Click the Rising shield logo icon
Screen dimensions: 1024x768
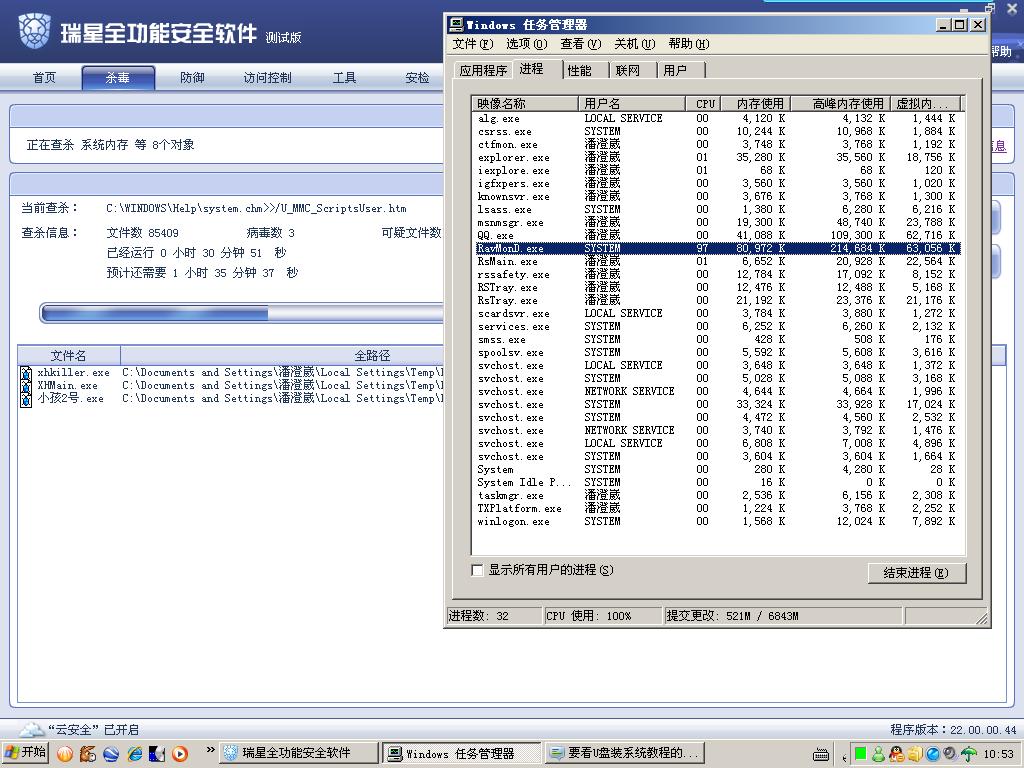[x=34, y=31]
